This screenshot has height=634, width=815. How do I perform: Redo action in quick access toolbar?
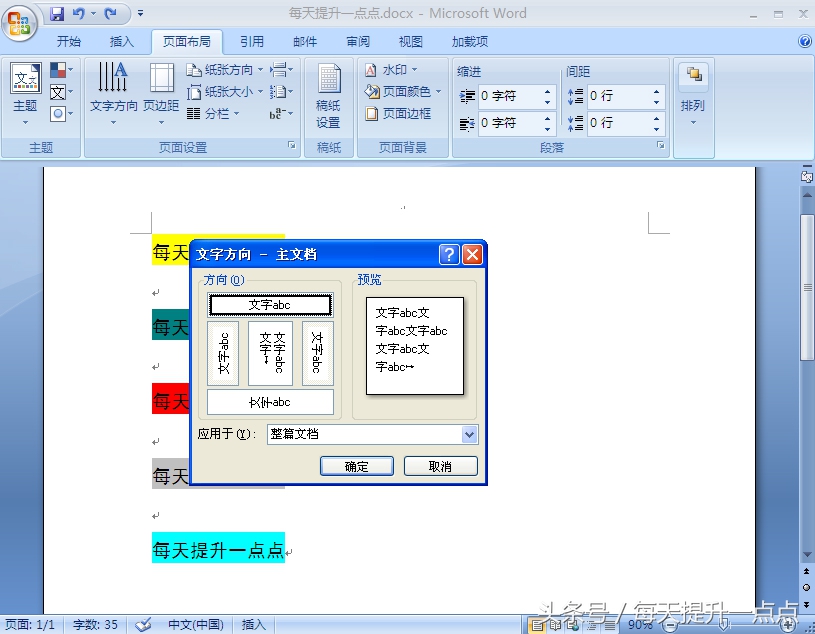pyautogui.click(x=110, y=14)
